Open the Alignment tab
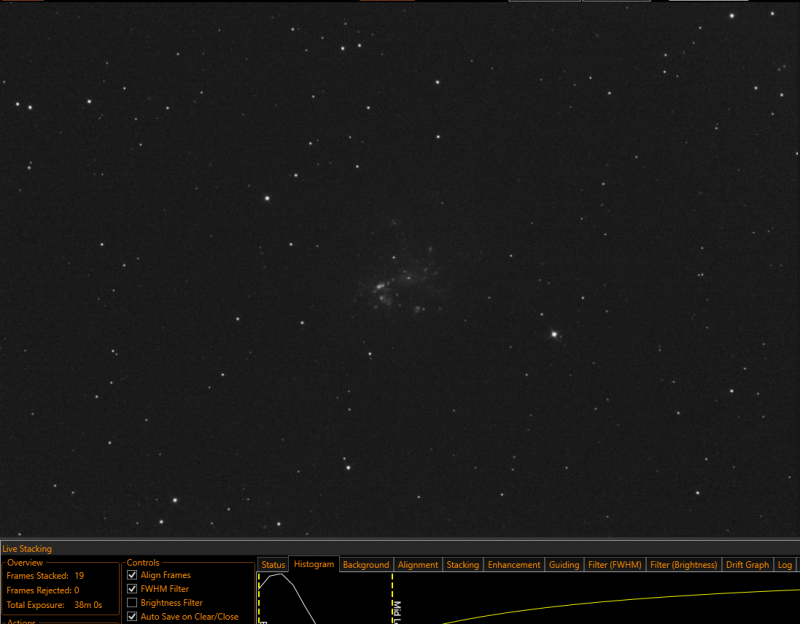 tap(418, 565)
